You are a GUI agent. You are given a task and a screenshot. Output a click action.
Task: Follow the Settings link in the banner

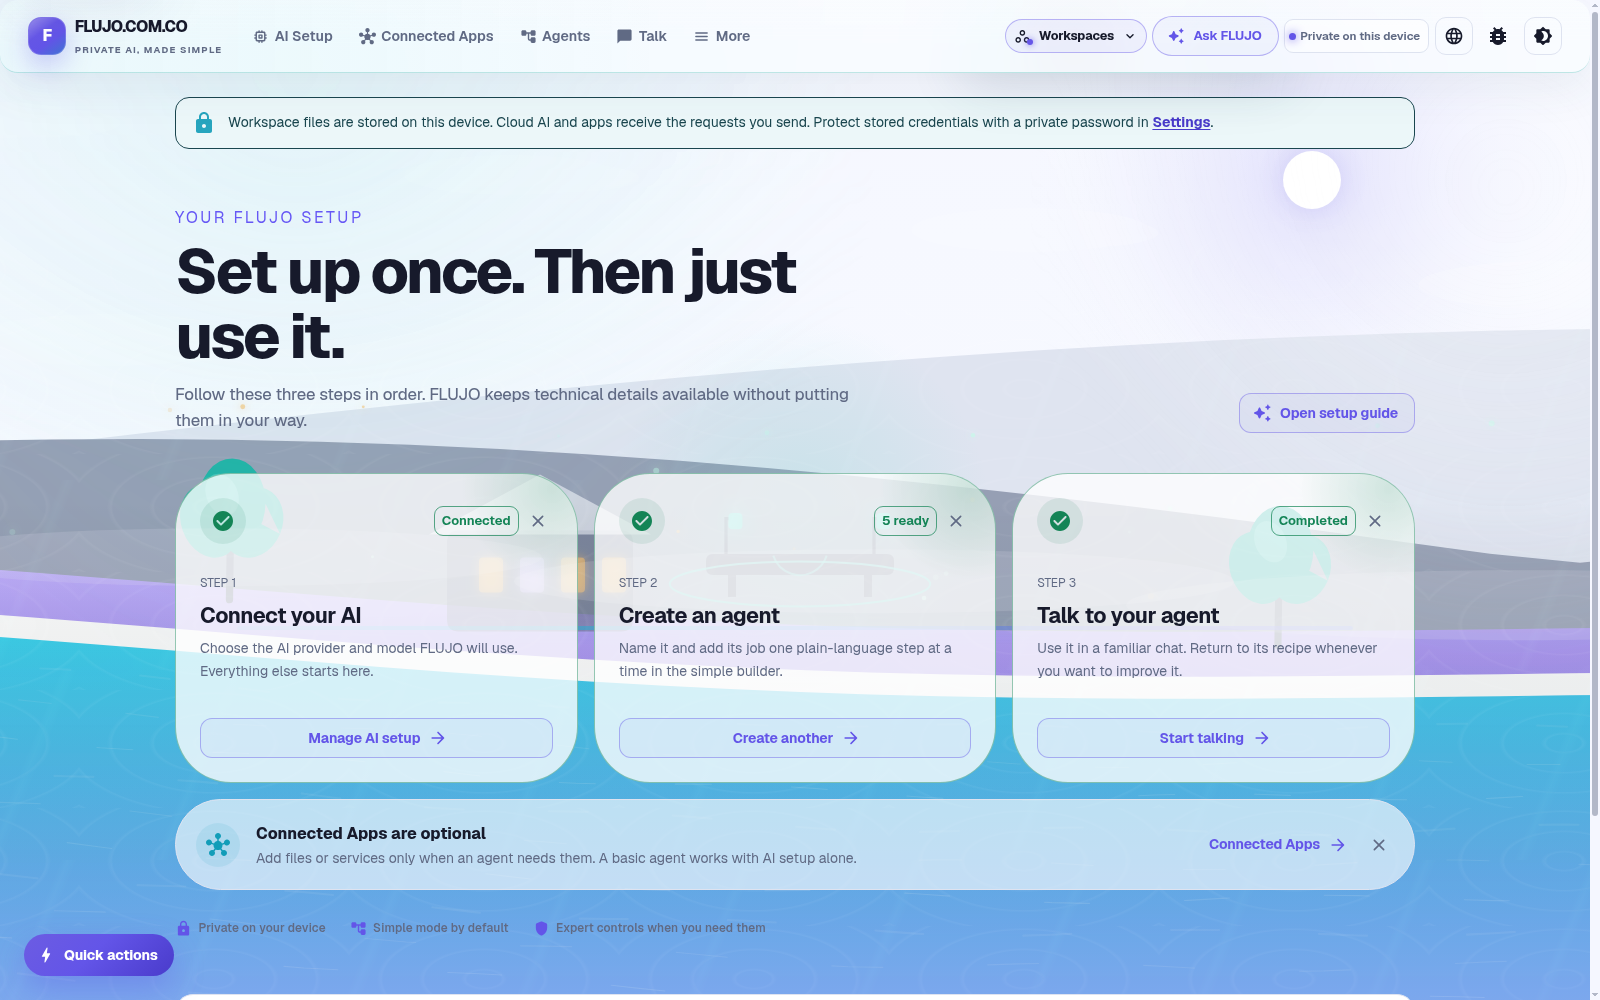click(1181, 122)
